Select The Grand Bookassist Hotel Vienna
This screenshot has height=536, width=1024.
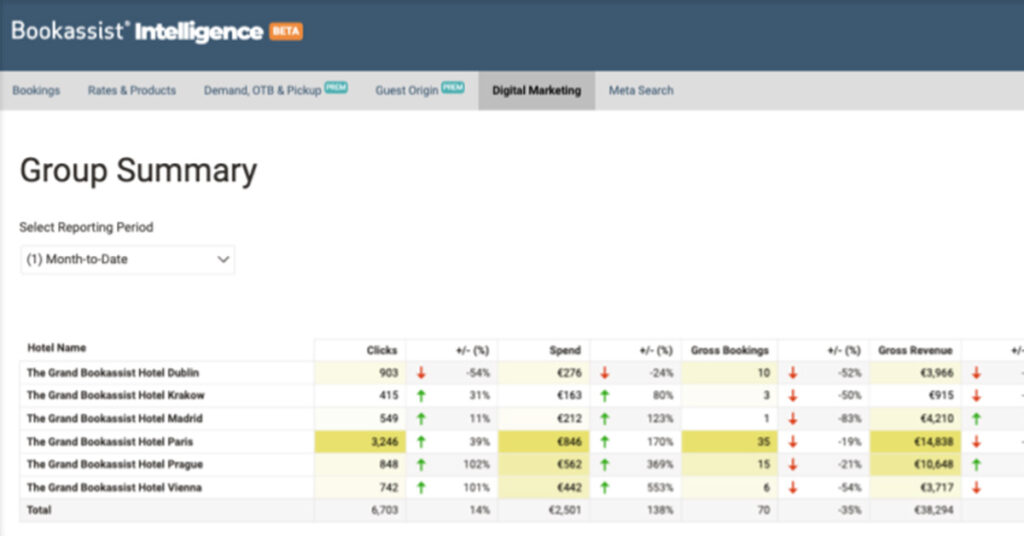point(114,488)
